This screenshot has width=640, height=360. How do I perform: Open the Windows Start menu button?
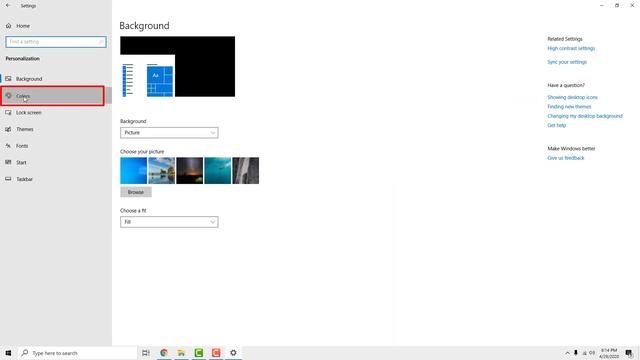[x=8, y=353]
